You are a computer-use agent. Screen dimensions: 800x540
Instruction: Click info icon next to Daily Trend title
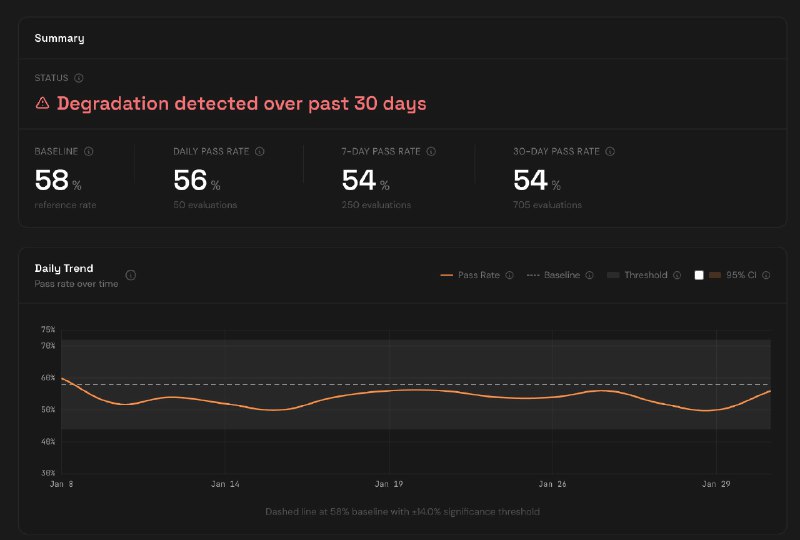(131, 275)
